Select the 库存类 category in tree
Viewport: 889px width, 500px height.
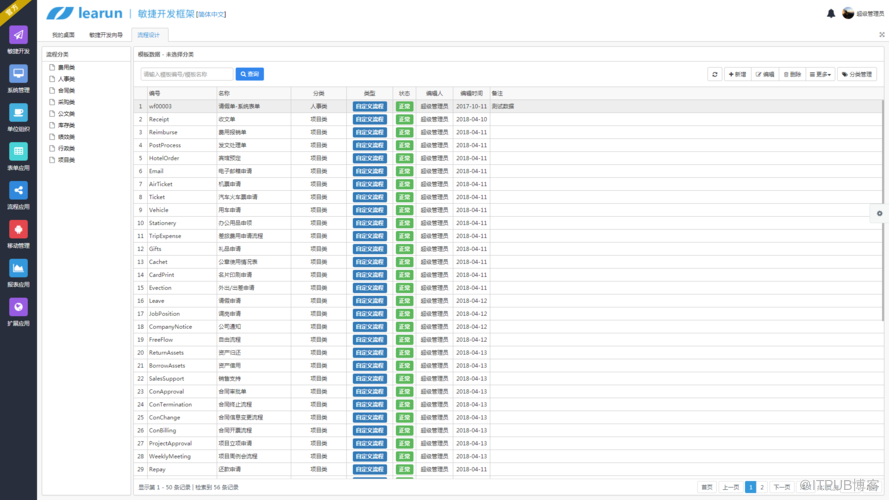tap(66, 125)
